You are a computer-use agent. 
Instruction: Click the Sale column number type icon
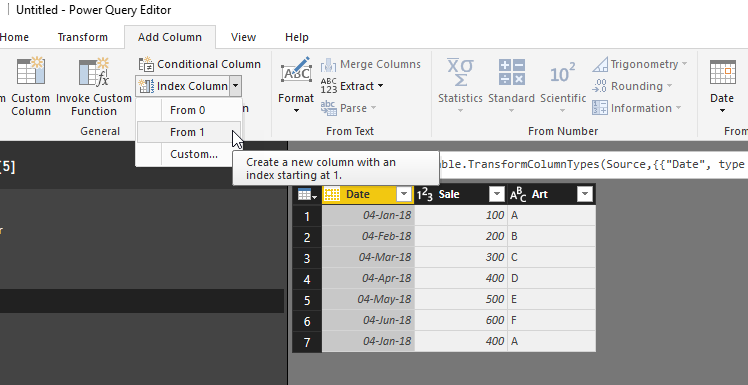tap(425, 194)
